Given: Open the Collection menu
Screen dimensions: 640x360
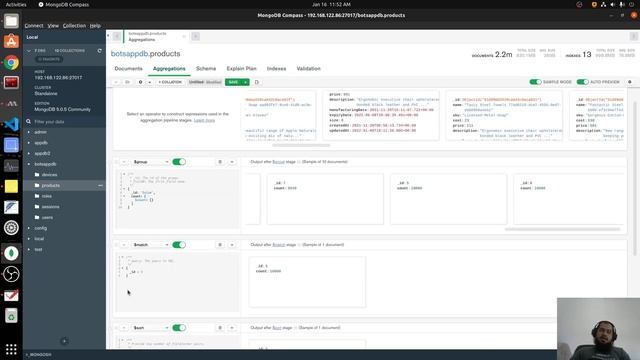Looking at the screenshot, I should click(x=74, y=25).
